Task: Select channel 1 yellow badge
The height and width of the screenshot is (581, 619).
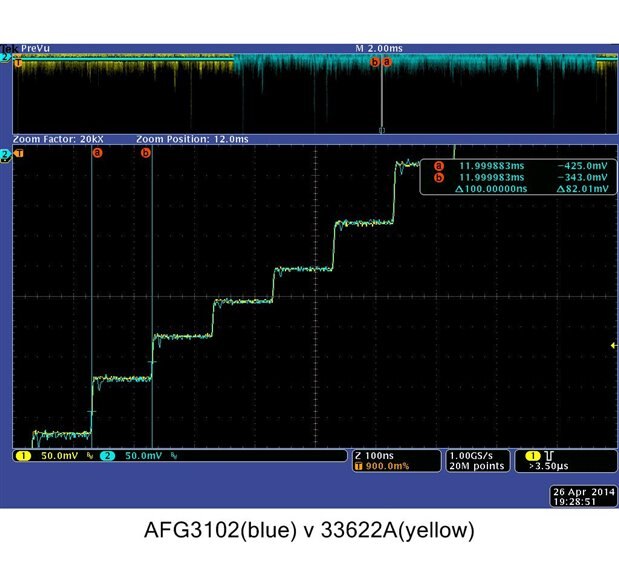Action: [x=23, y=456]
